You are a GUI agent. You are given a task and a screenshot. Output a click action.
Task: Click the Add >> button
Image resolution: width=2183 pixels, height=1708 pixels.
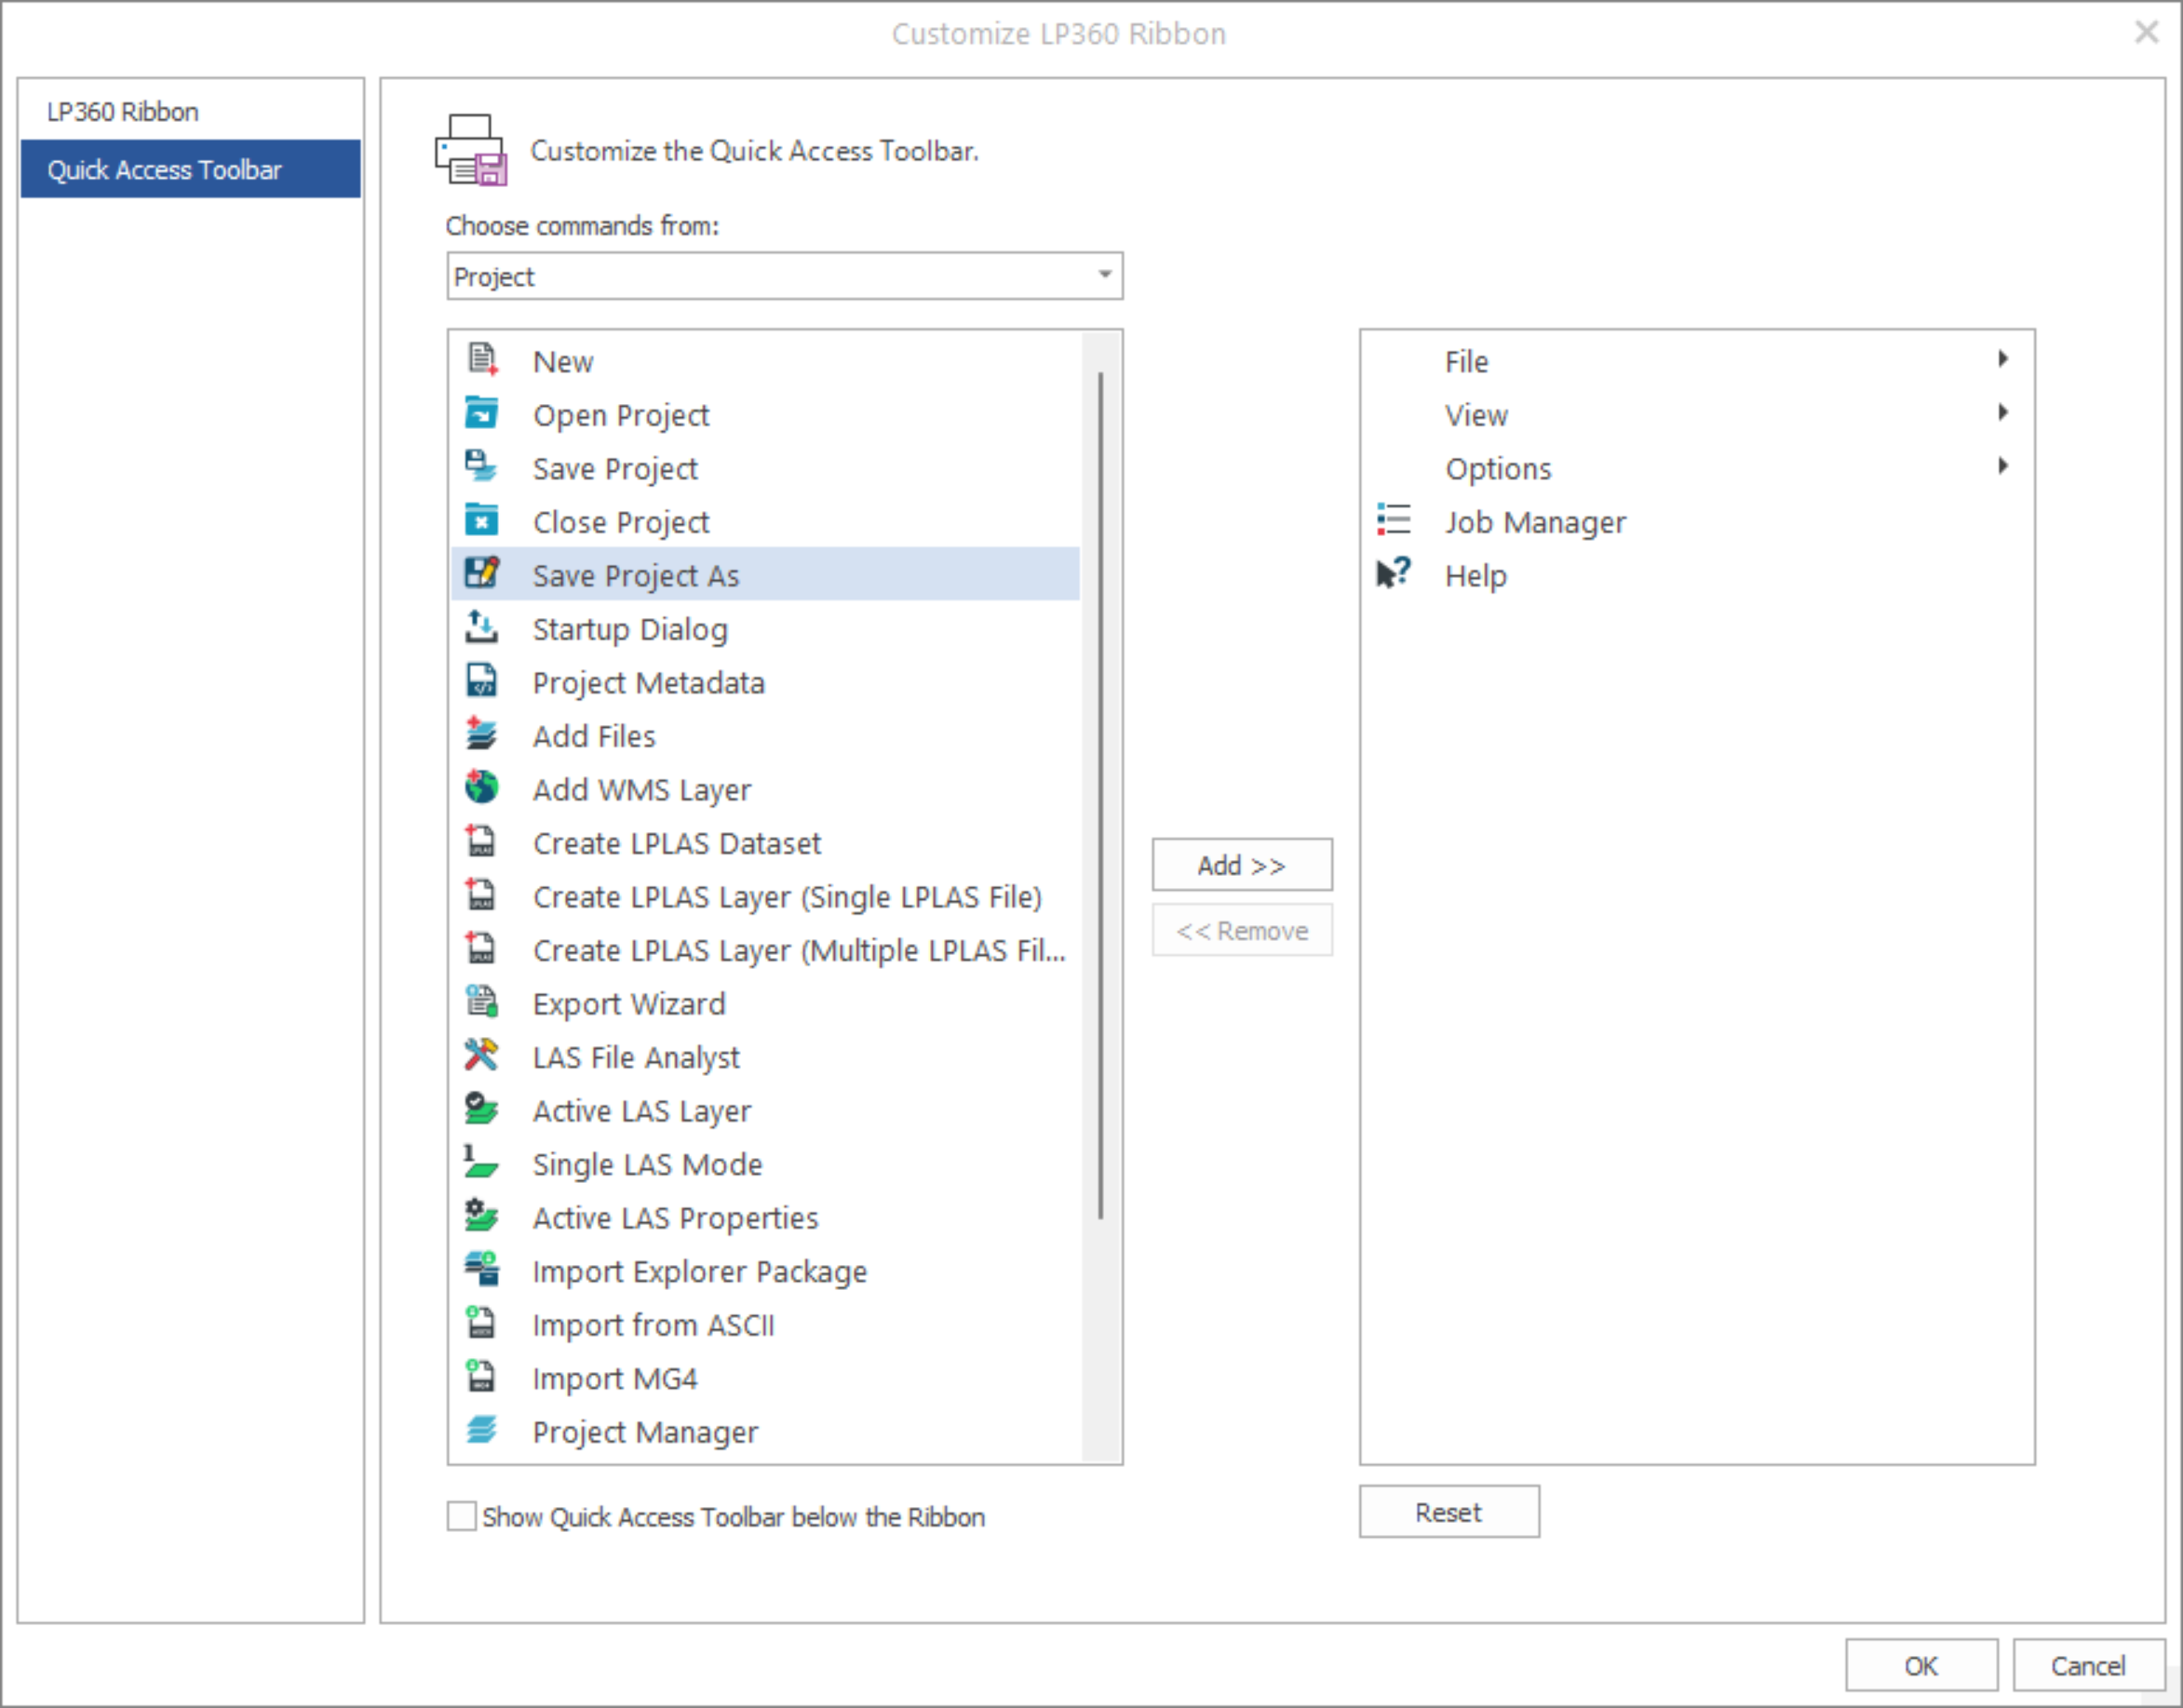pos(1242,864)
